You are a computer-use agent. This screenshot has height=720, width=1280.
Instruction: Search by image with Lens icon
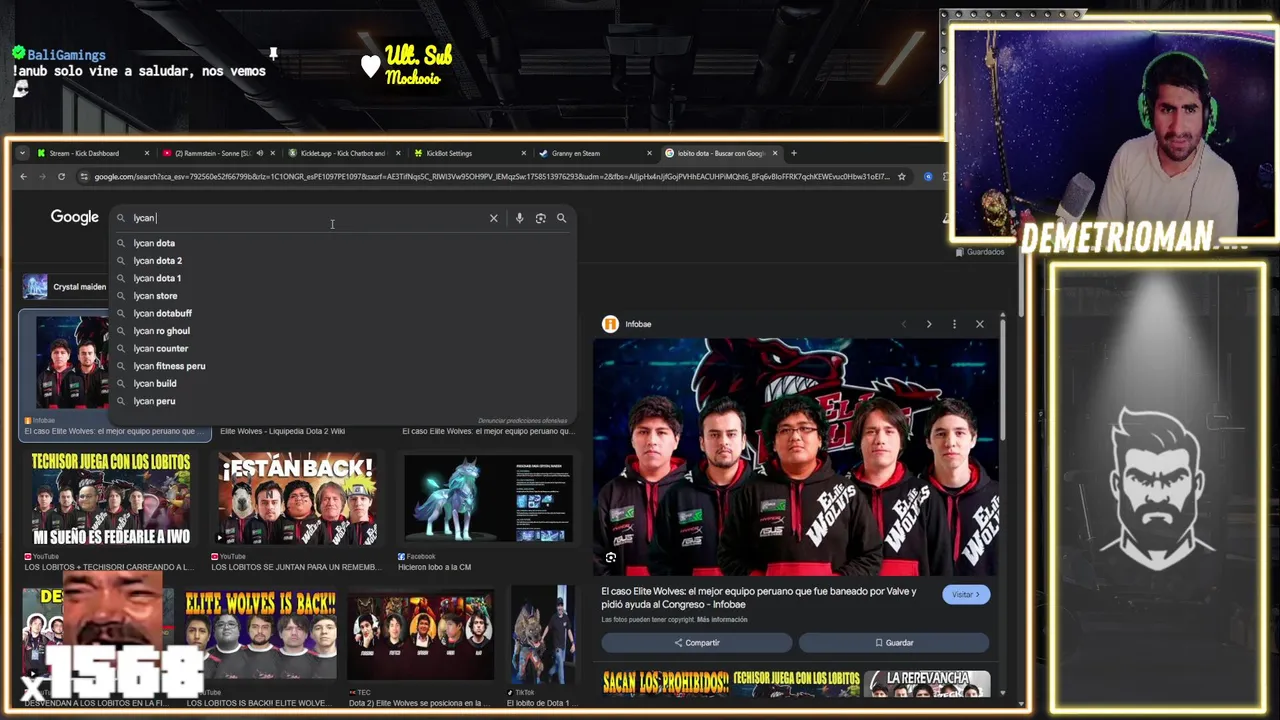pyautogui.click(x=540, y=218)
